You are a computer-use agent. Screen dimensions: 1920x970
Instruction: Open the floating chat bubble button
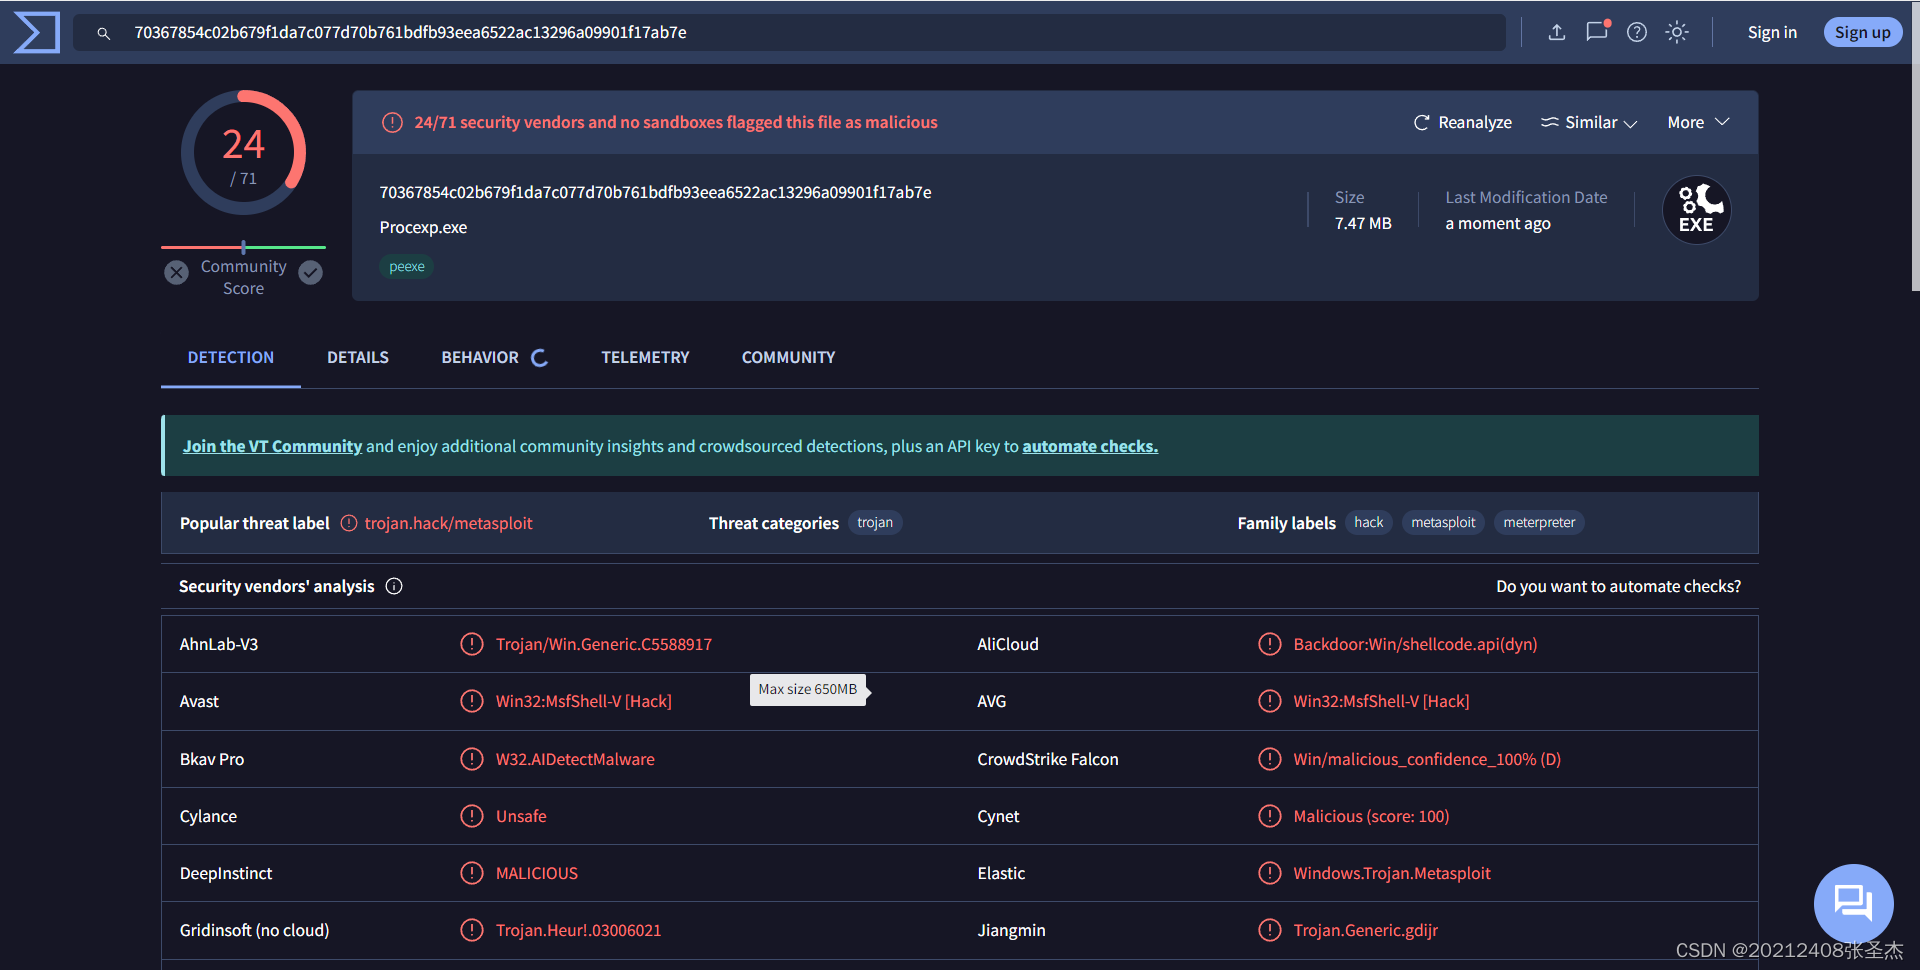coord(1853,903)
